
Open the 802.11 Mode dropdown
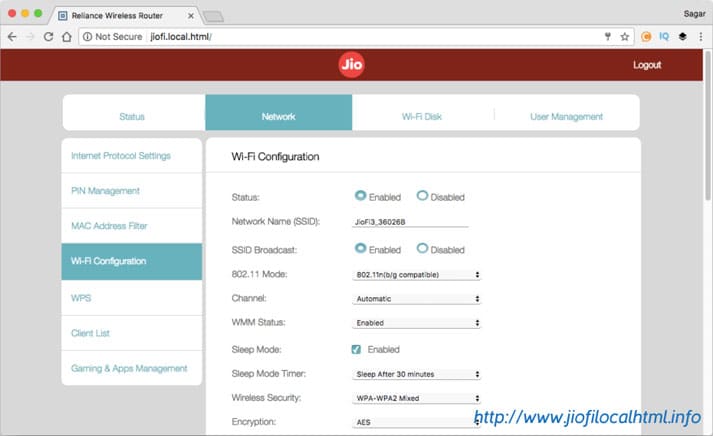(x=416, y=275)
